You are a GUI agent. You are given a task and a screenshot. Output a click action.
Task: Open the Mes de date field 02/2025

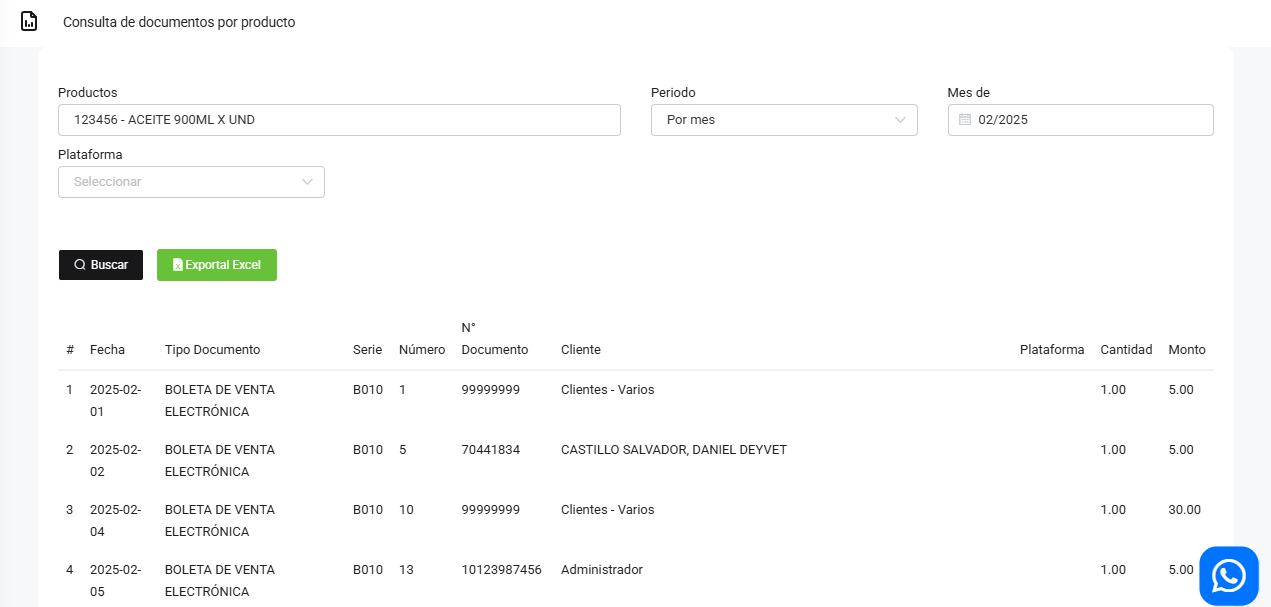(x=1080, y=120)
